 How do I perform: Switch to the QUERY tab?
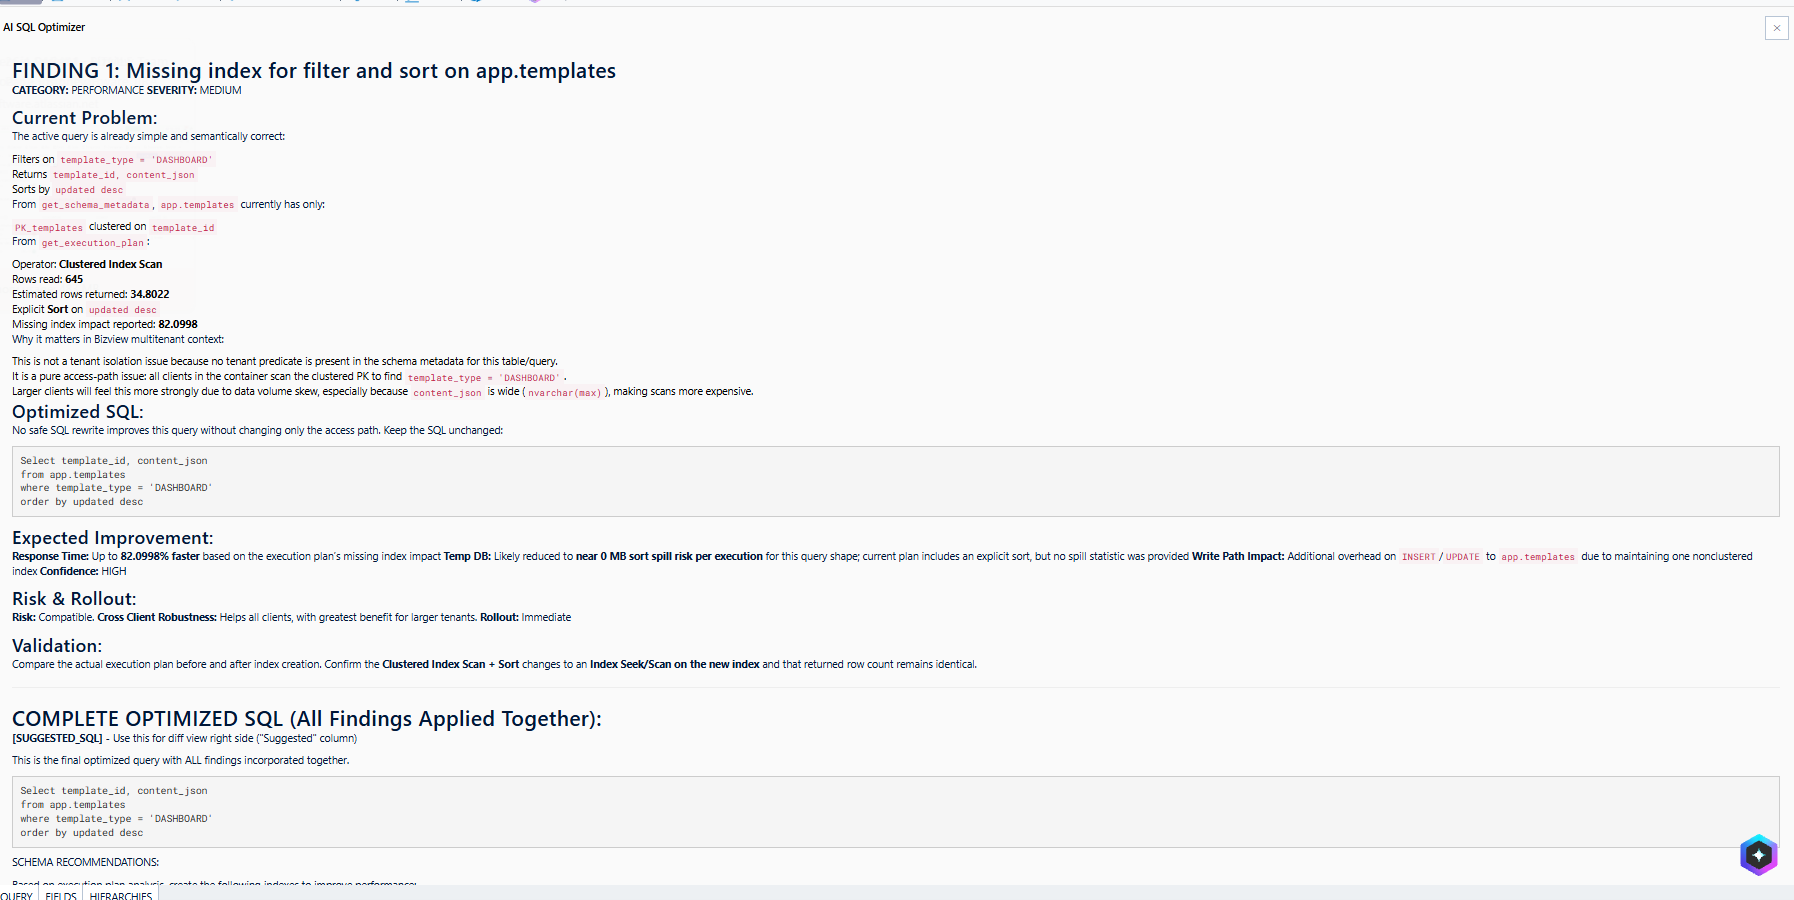[x=17, y=895]
